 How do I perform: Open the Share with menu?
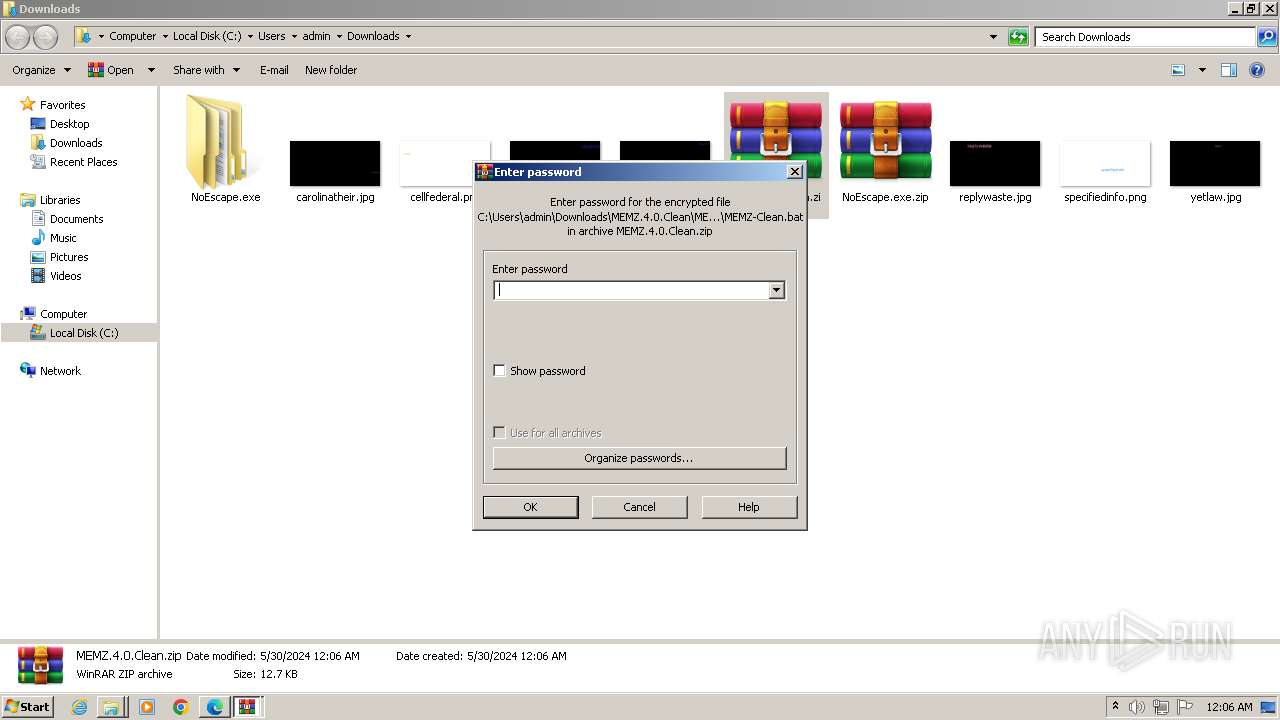[x=206, y=70]
